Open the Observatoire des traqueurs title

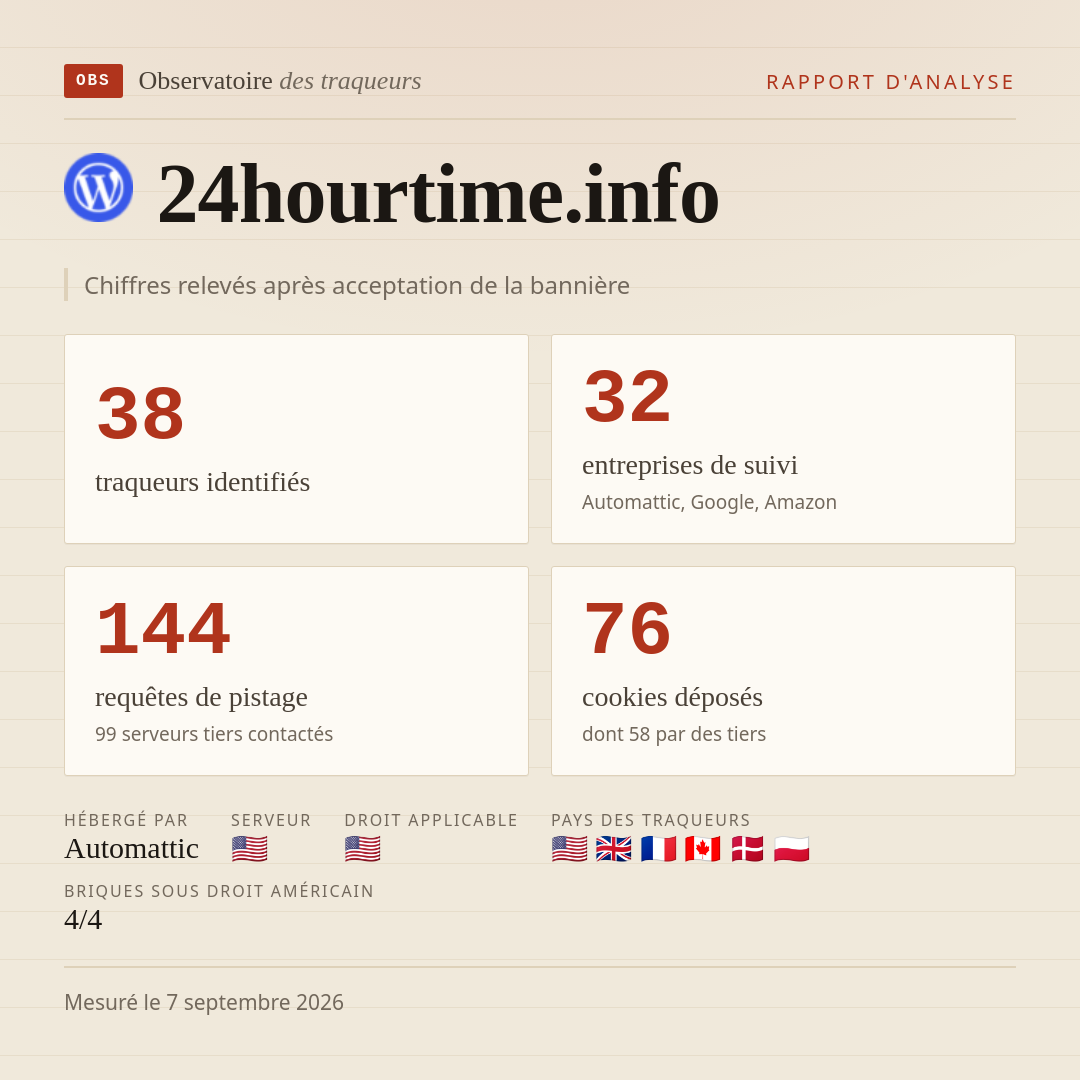coord(280,81)
